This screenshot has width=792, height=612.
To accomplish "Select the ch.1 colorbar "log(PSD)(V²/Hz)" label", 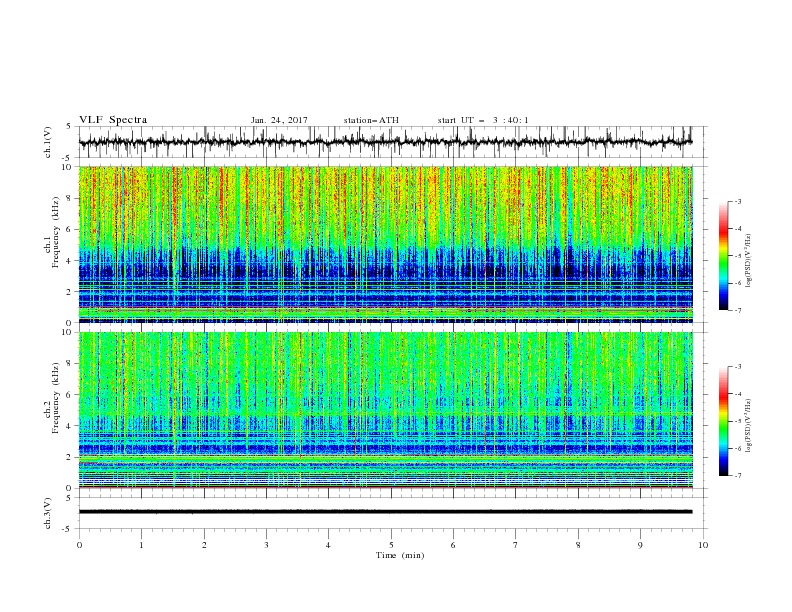I will click(x=749, y=261).
